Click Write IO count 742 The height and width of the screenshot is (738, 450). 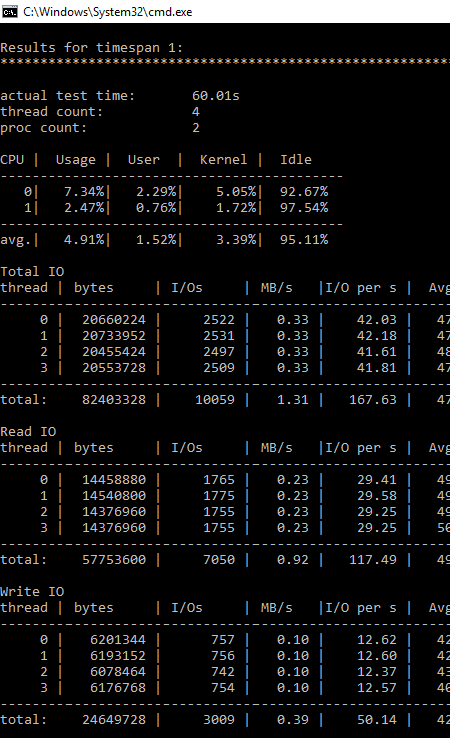(x=223, y=672)
